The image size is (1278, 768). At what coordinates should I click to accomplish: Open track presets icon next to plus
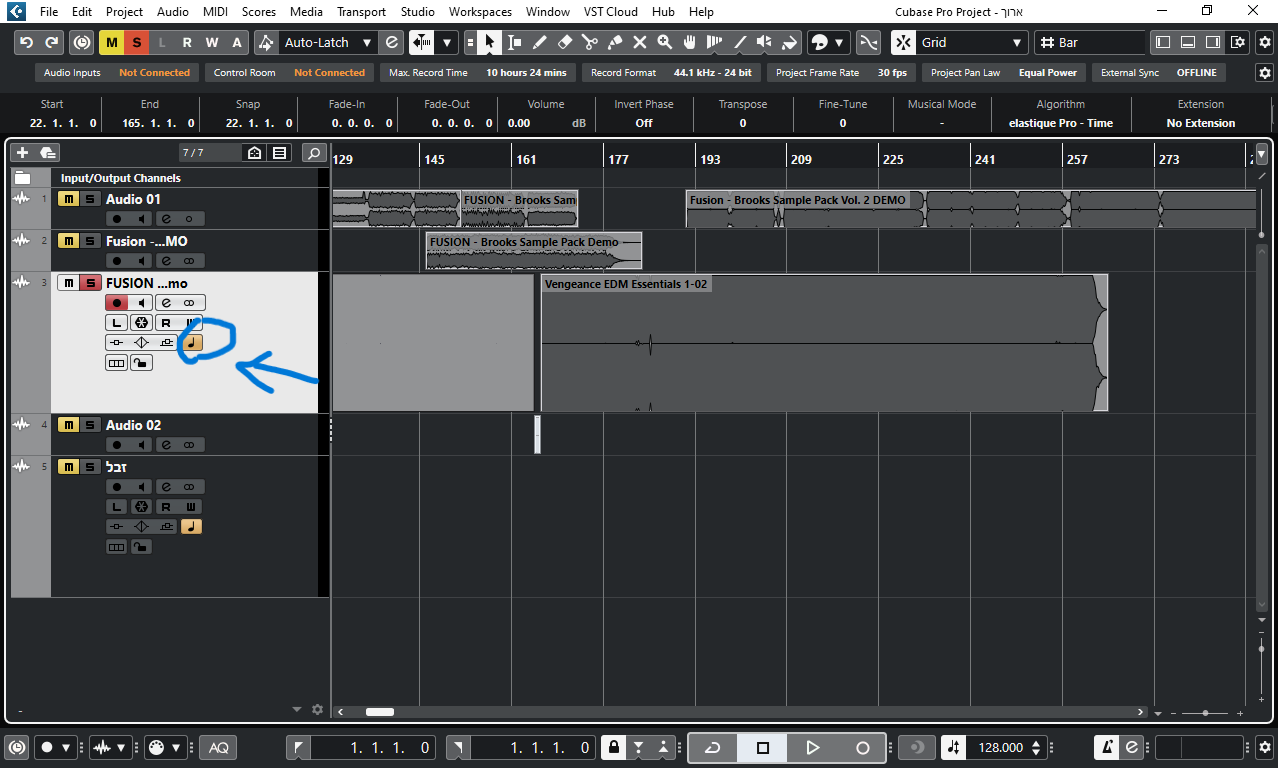[x=47, y=153]
